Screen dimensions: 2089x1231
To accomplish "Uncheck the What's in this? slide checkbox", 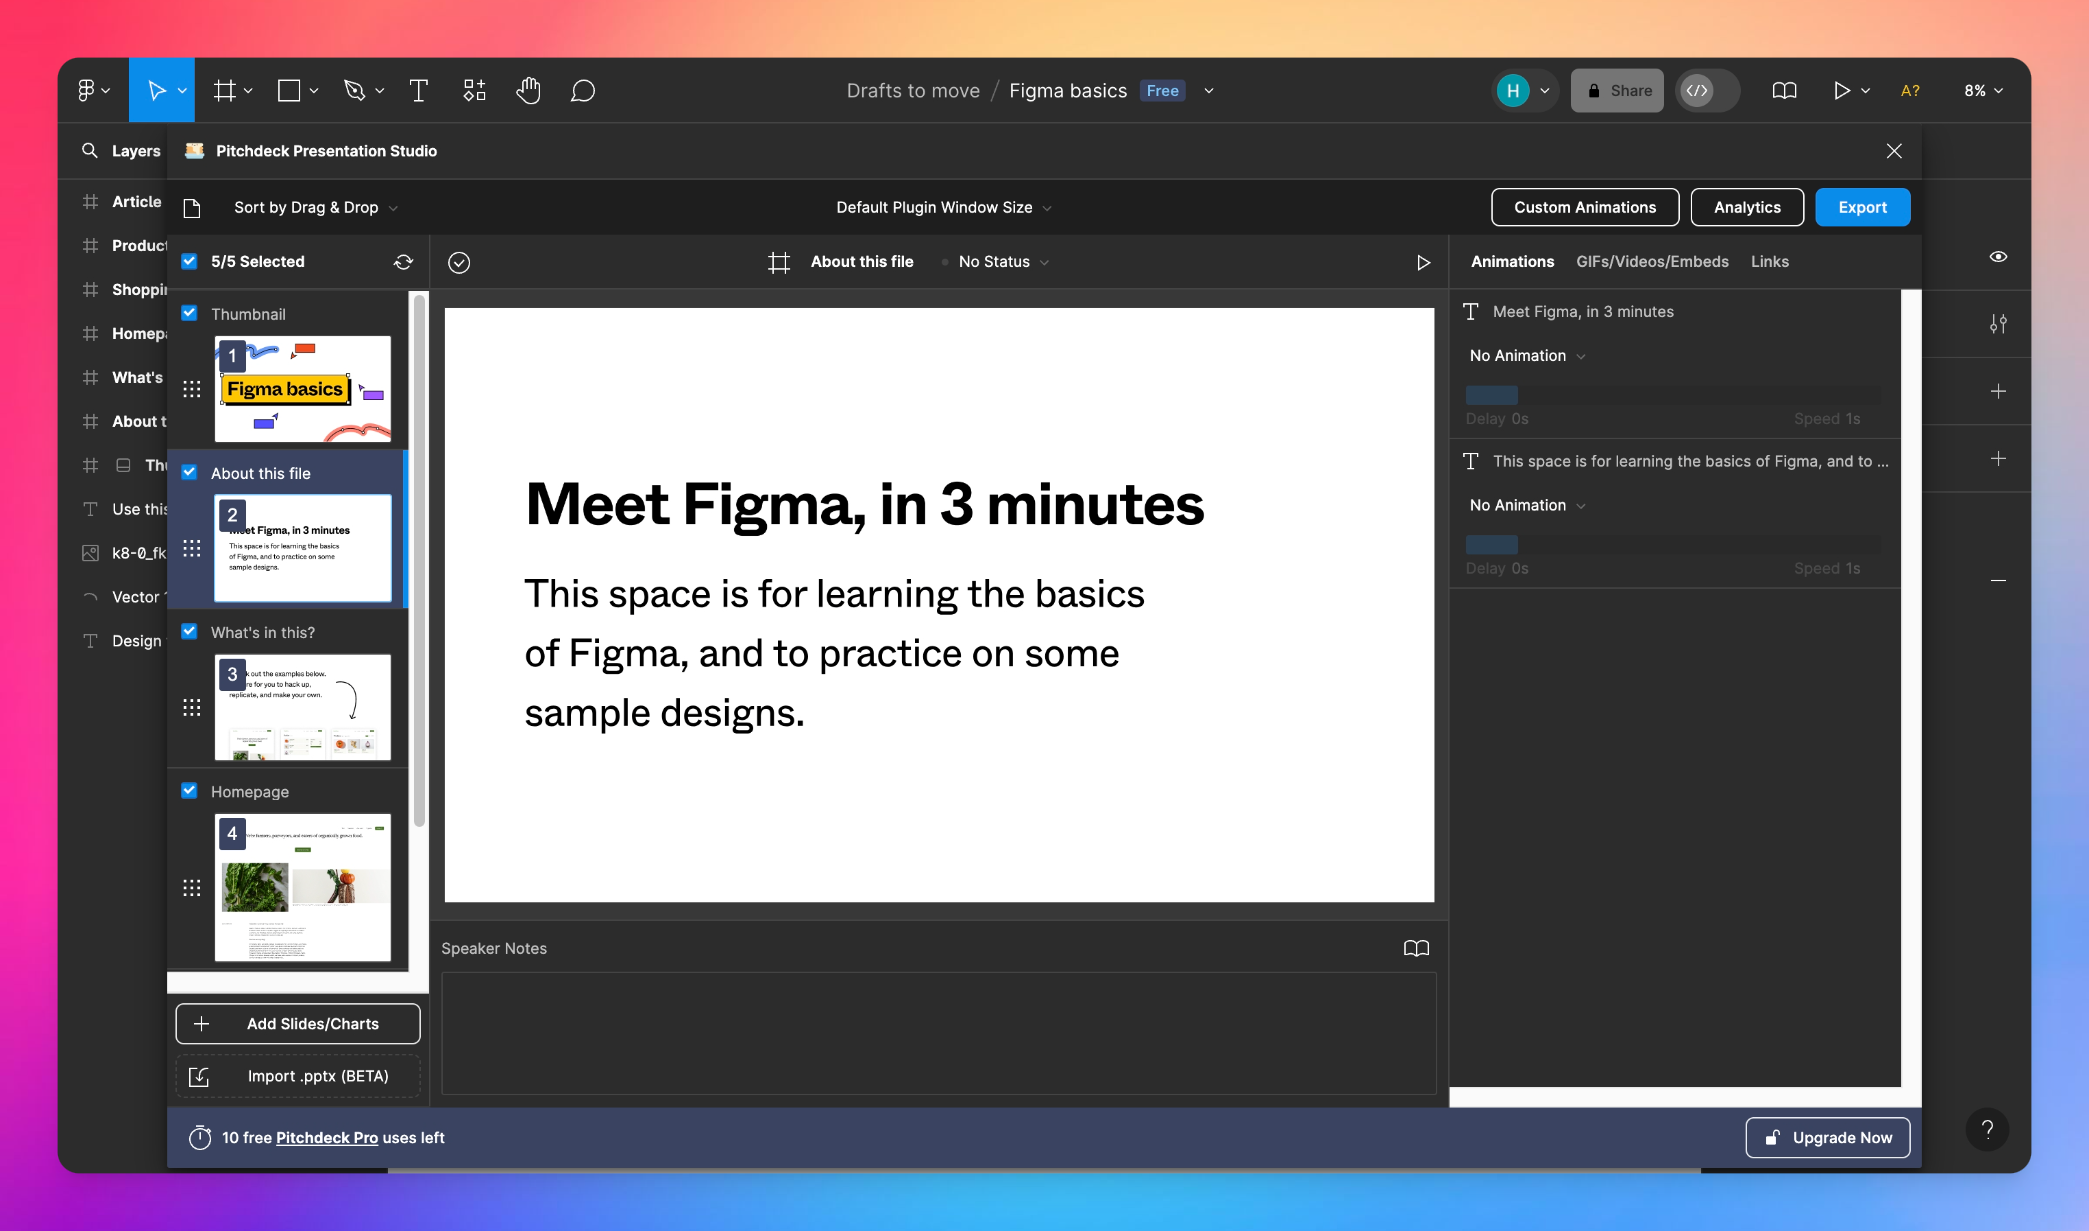I will [189, 631].
